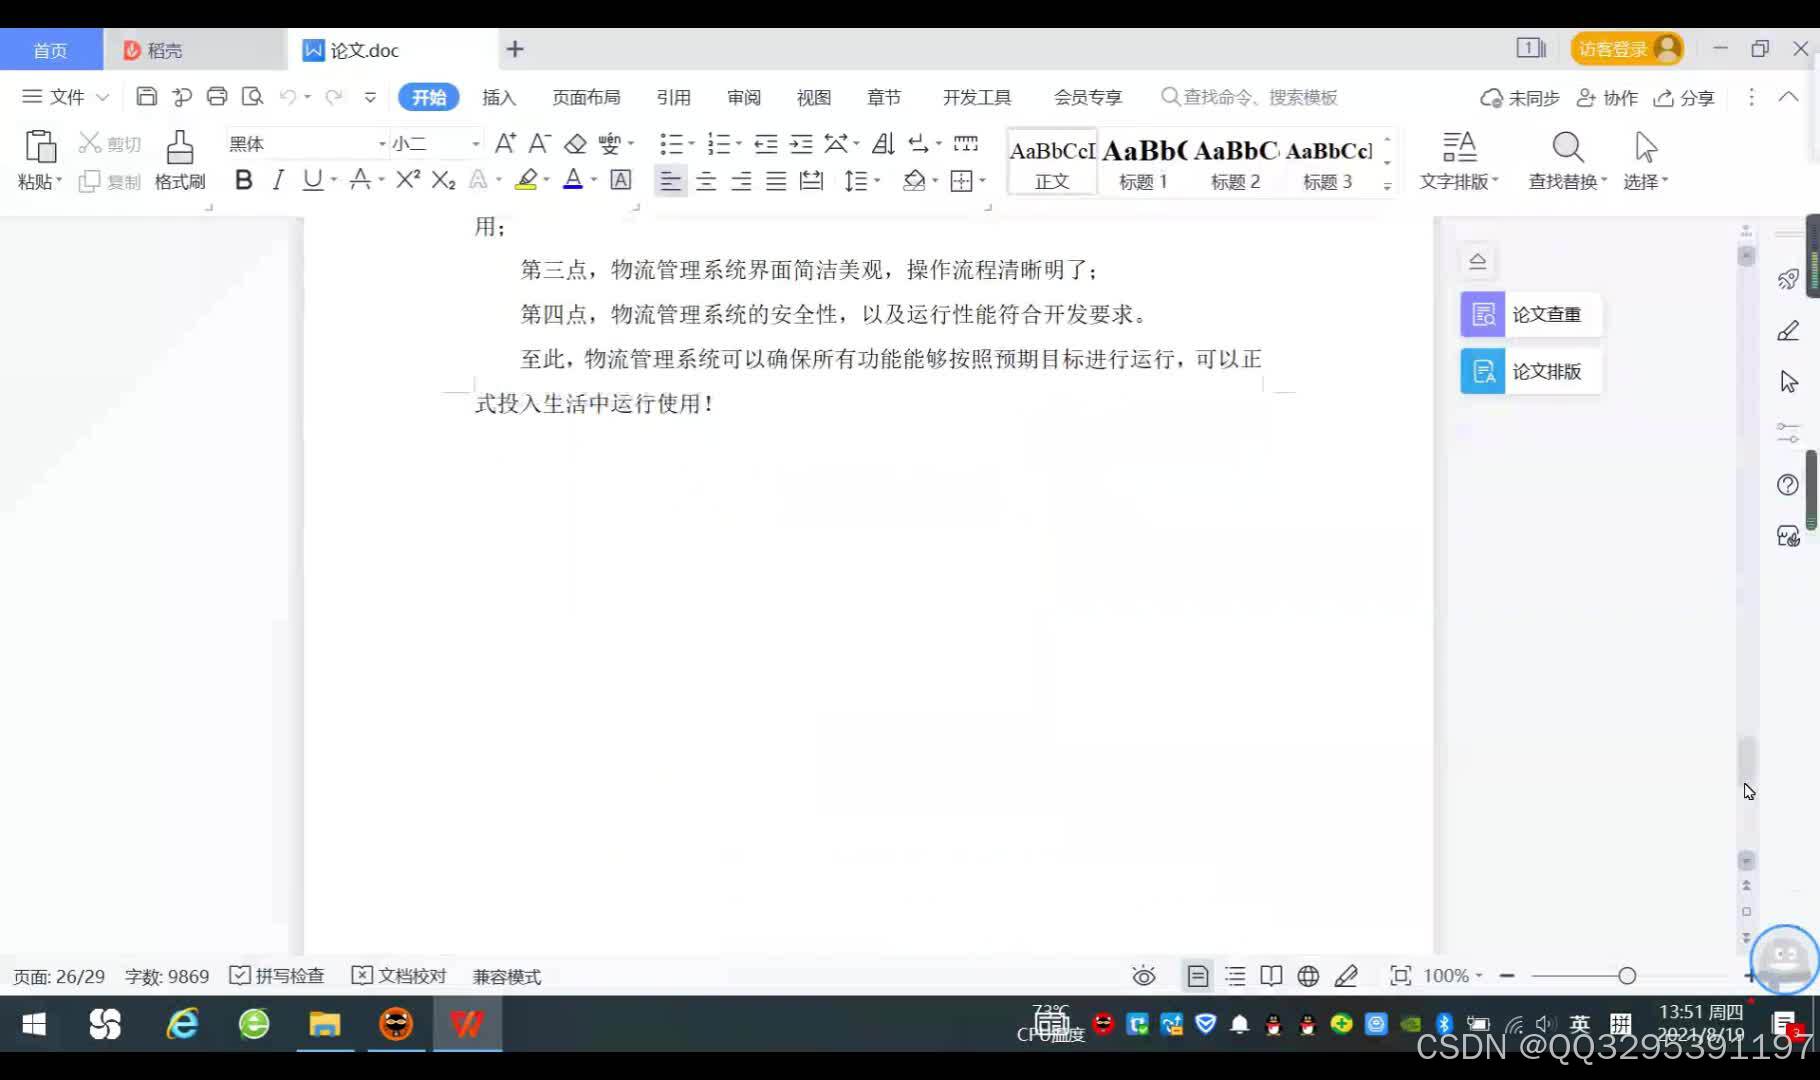This screenshot has width=1820, height=1080.
Task: Collapse the ribbon with the chevron
Action: [x=1788, y=97]
